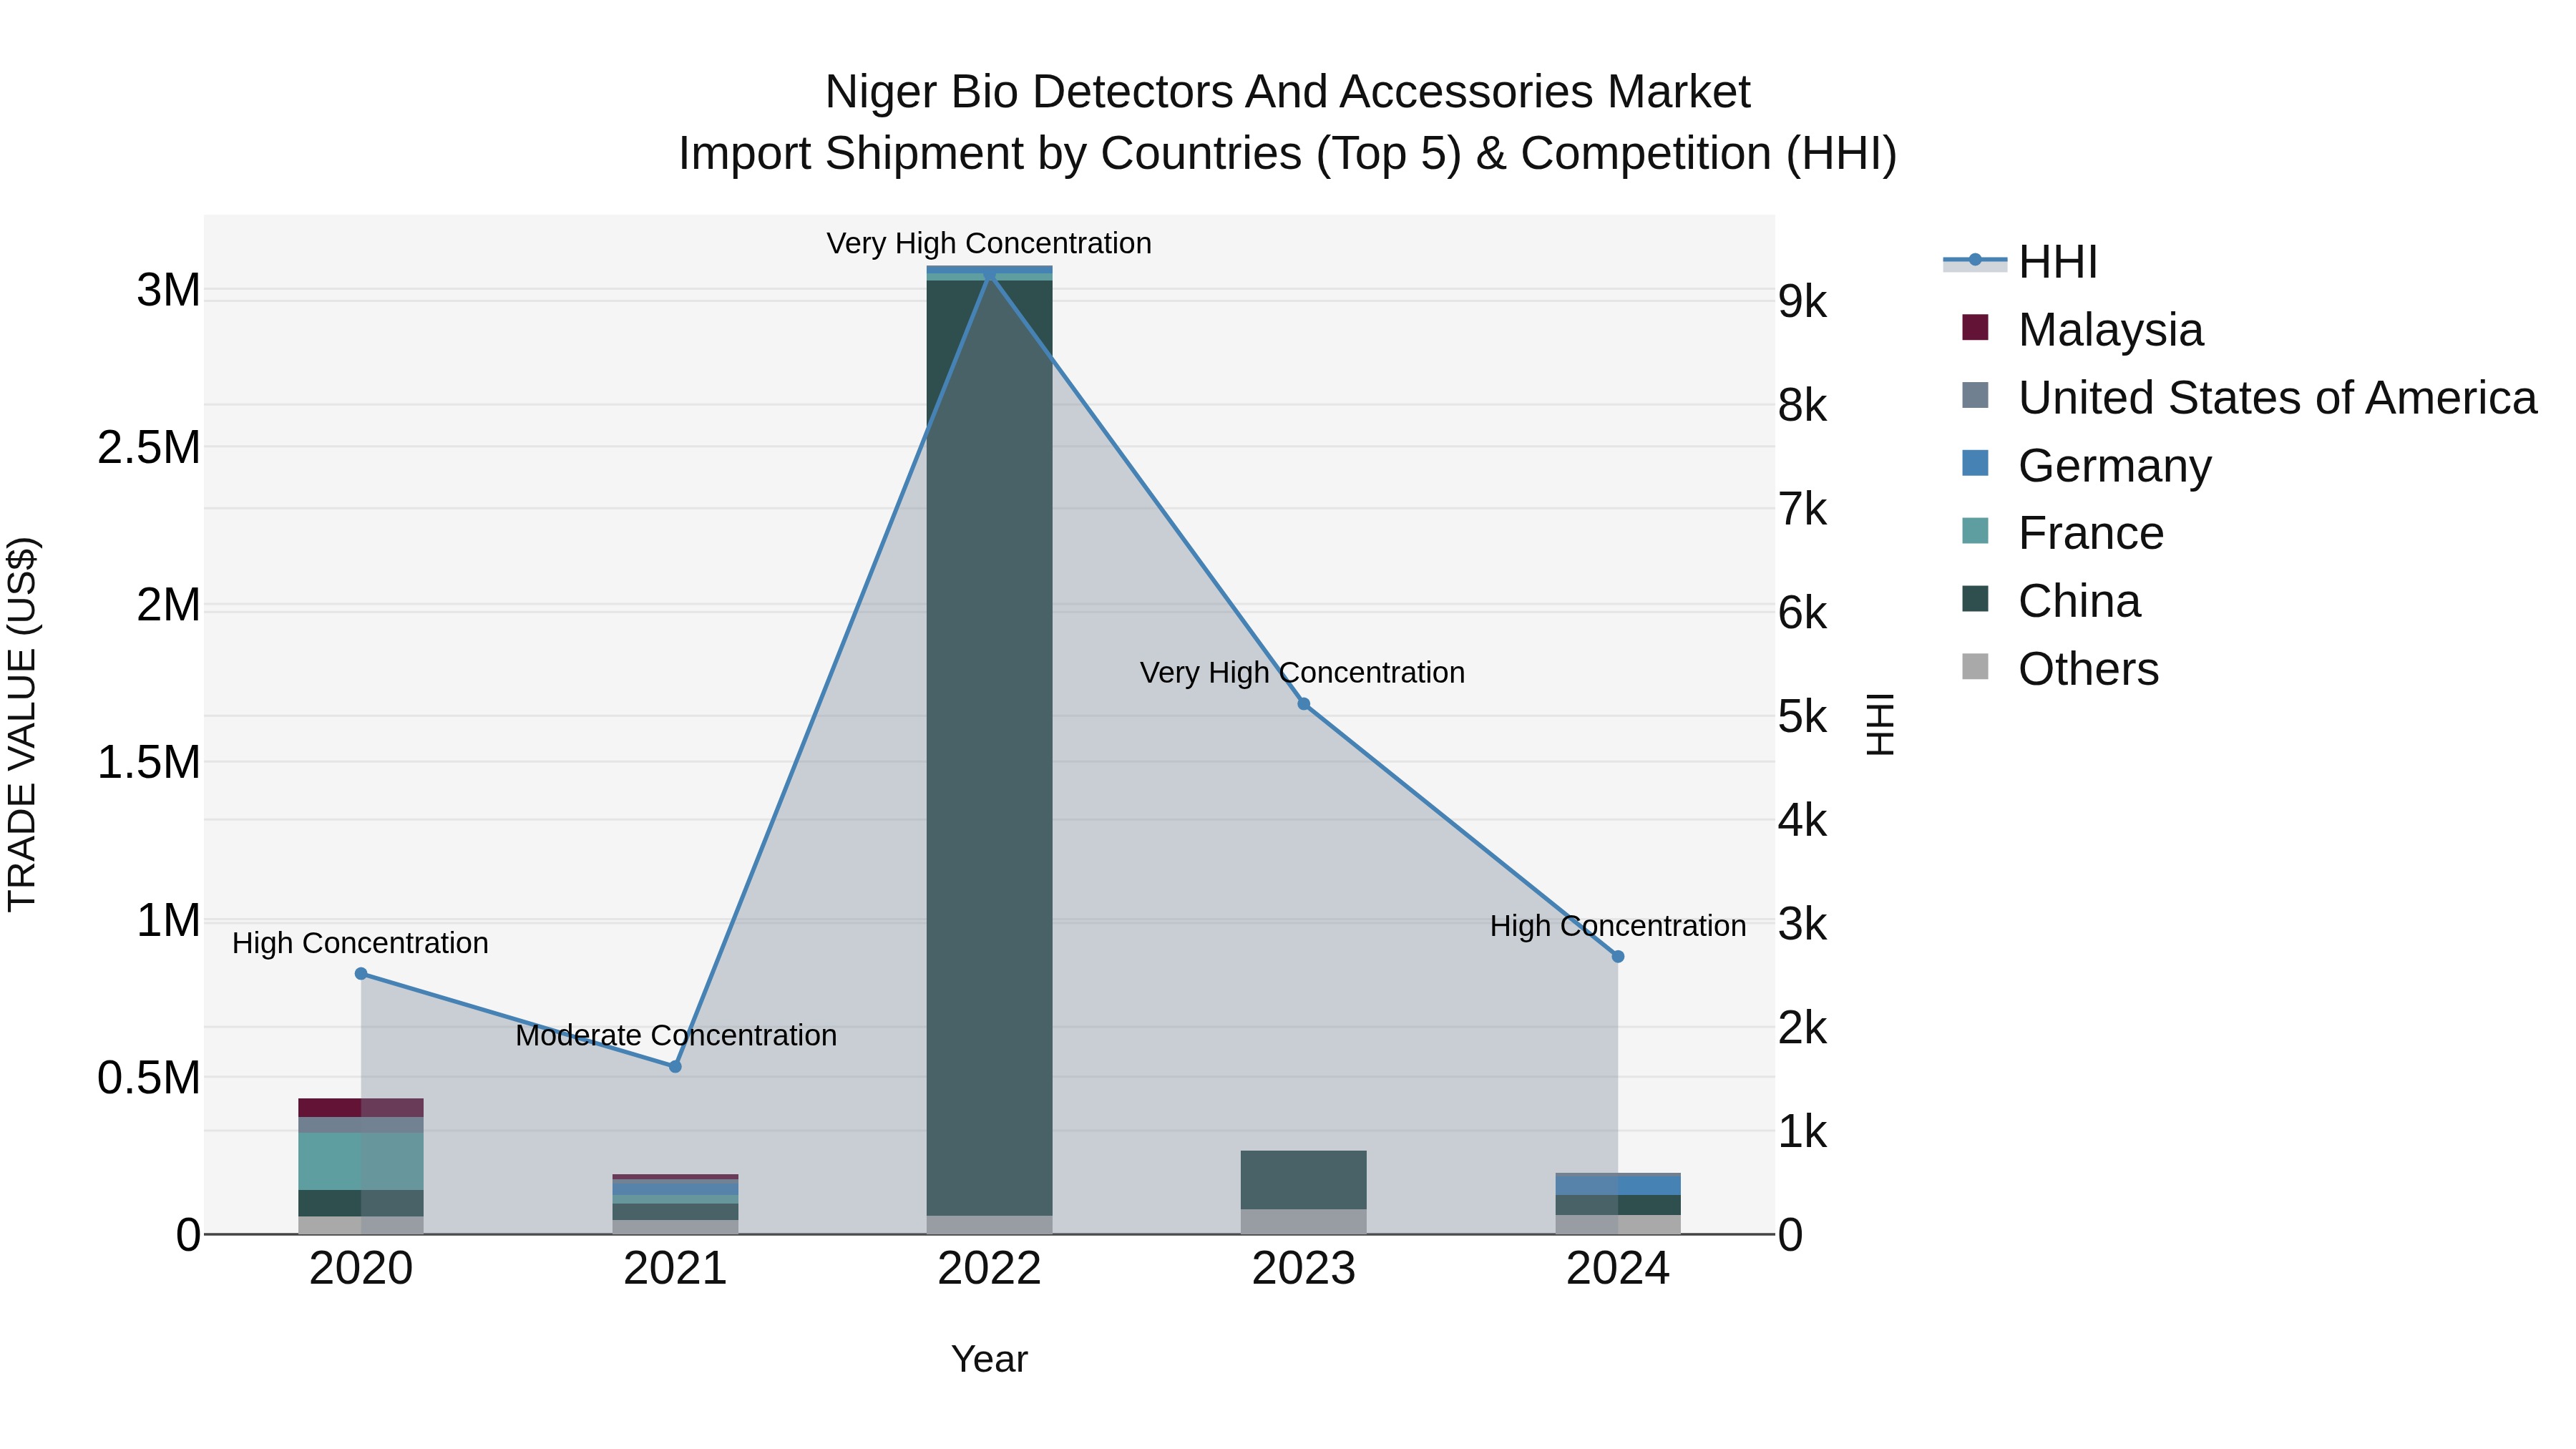
Task: Toggle the Germany legend entry
Action: pyautogui.click(x=2086, y=466)
